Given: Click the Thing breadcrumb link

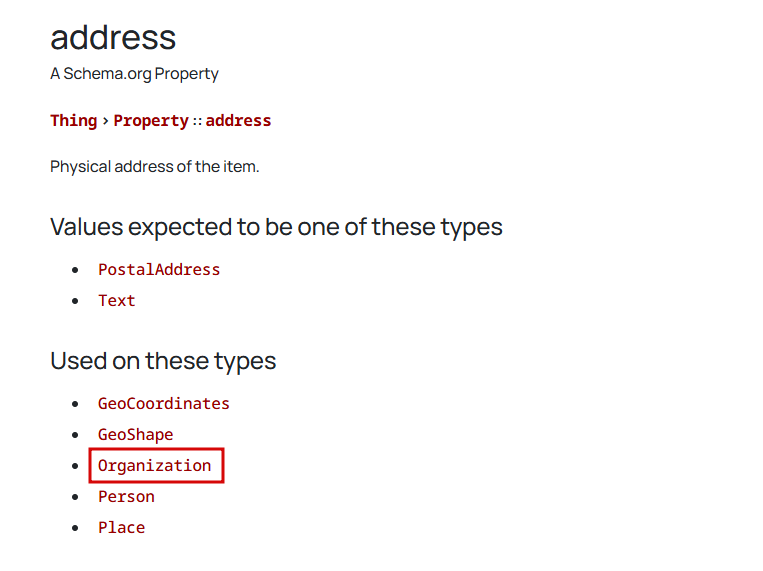Looking at the screenshot, I should coord(73,121).
